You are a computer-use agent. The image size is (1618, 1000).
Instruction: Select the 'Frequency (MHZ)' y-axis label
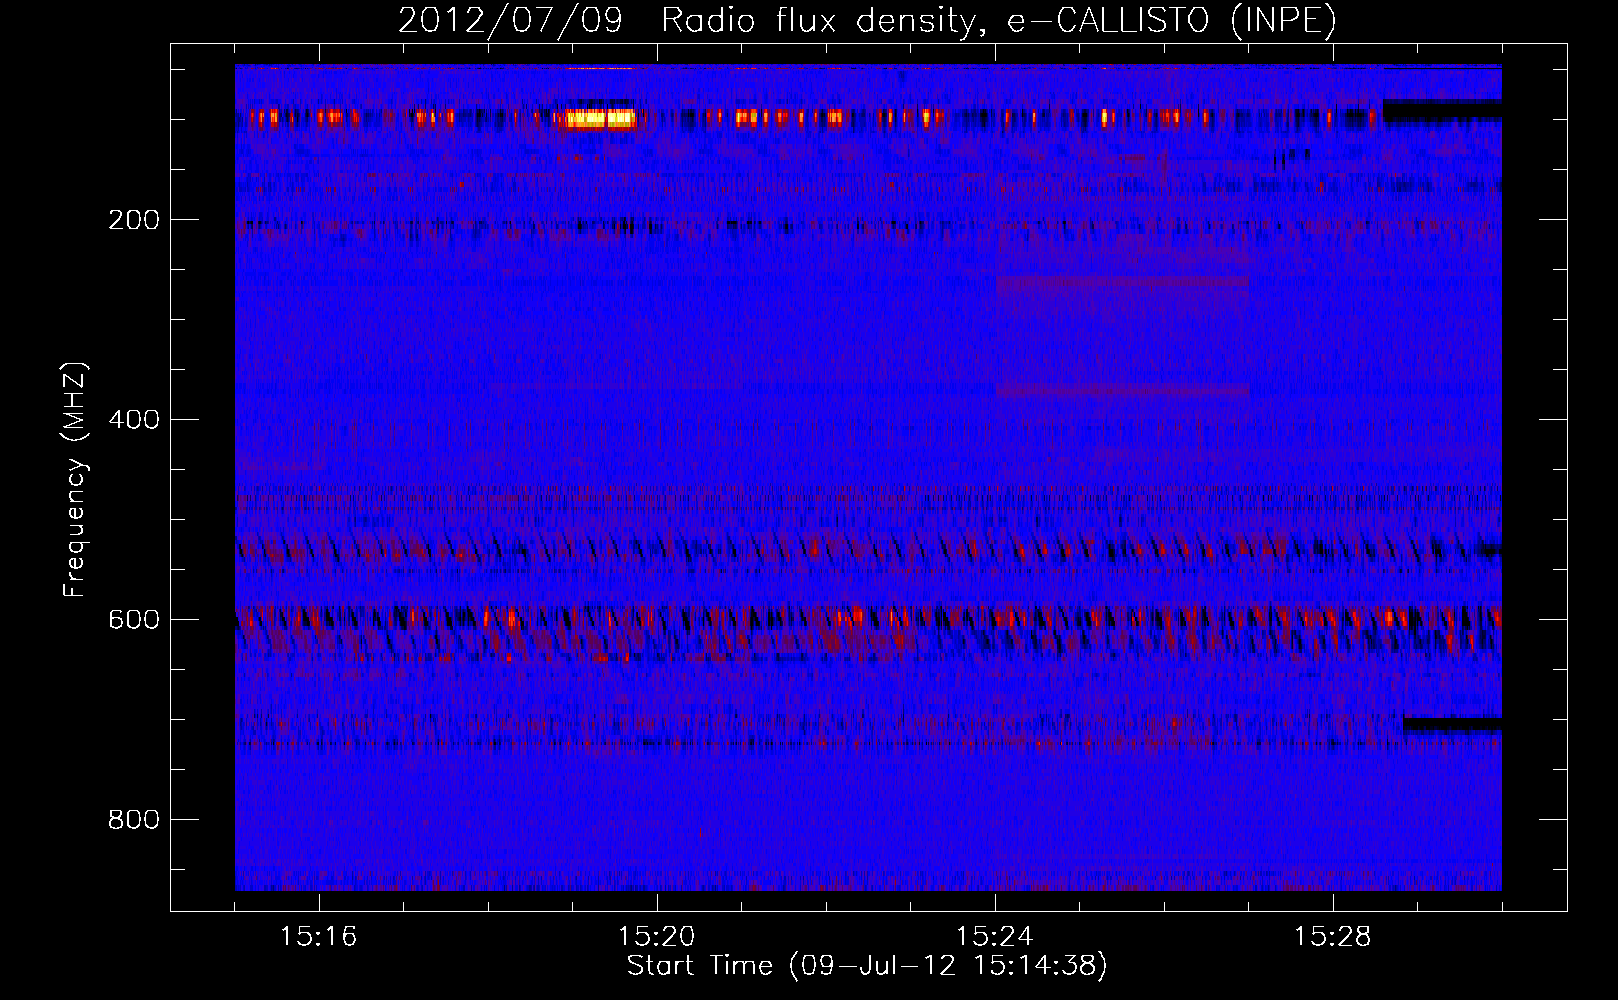75,480
